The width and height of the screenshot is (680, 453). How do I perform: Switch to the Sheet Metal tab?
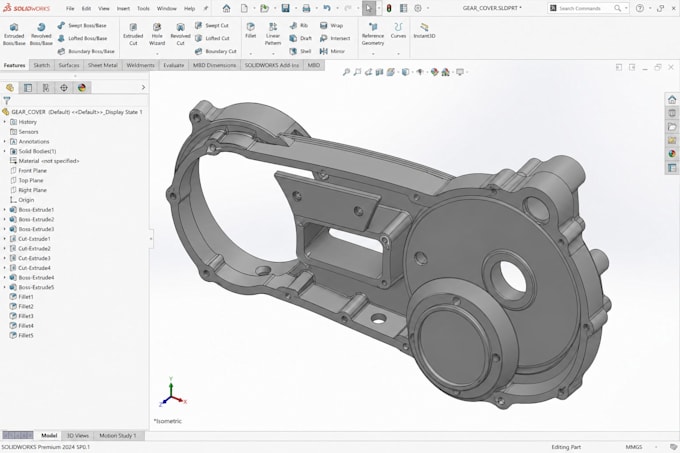point(103,65)
